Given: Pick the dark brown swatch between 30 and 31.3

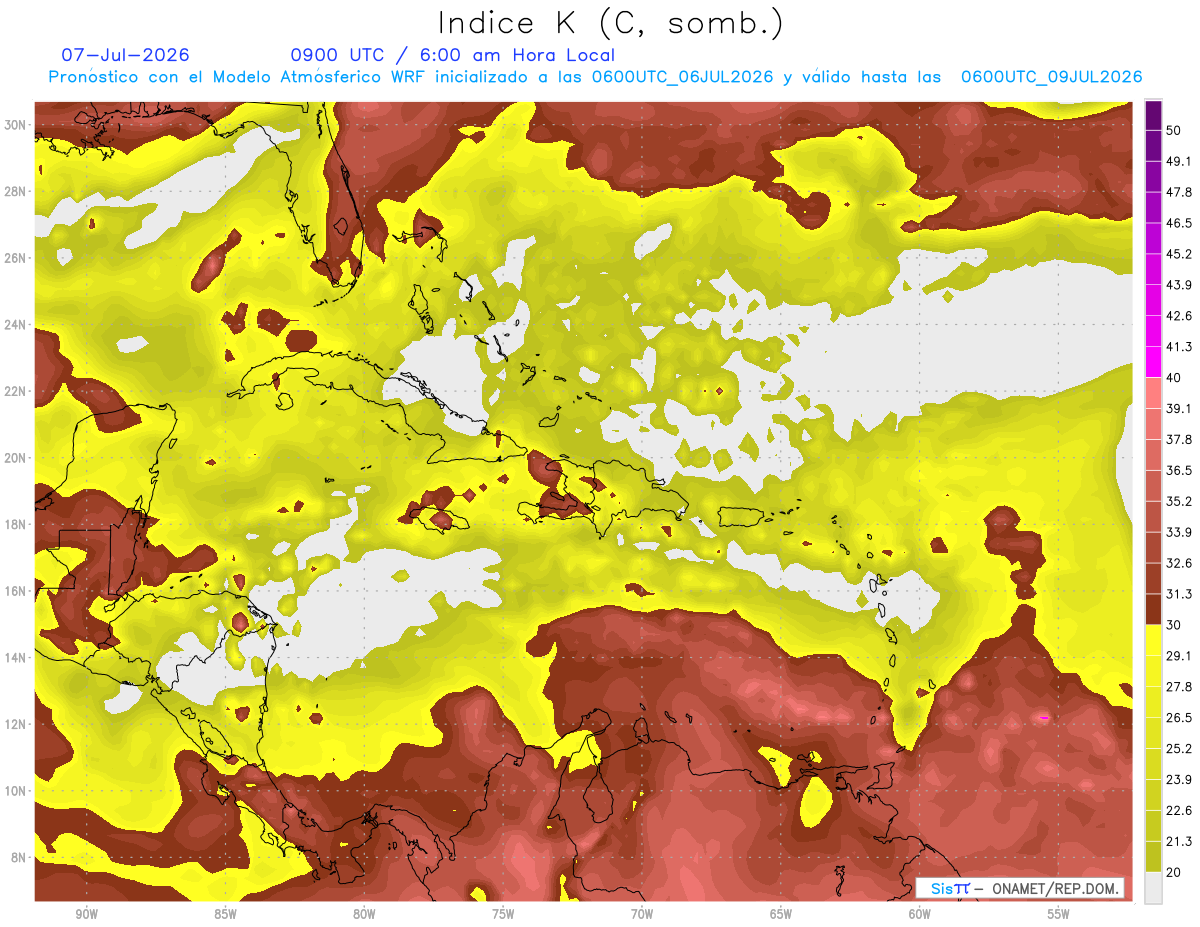Looking at the screenshot, I should pos(1153,609).
